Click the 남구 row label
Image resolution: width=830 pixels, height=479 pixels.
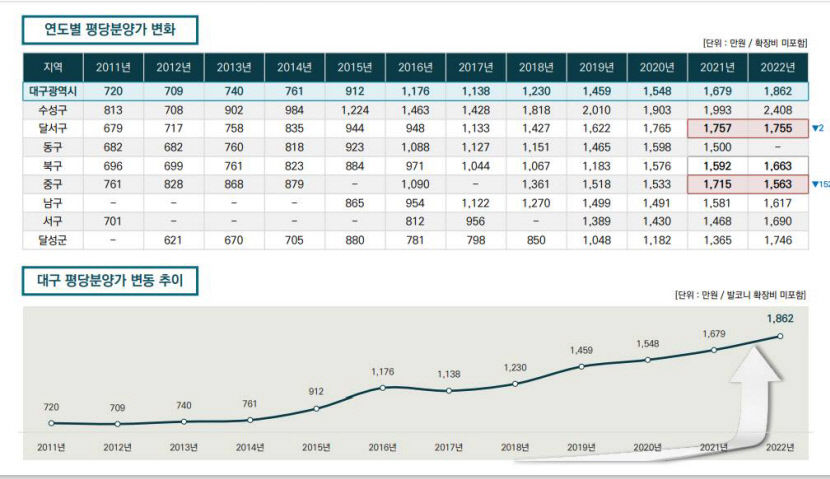(53, 203)
